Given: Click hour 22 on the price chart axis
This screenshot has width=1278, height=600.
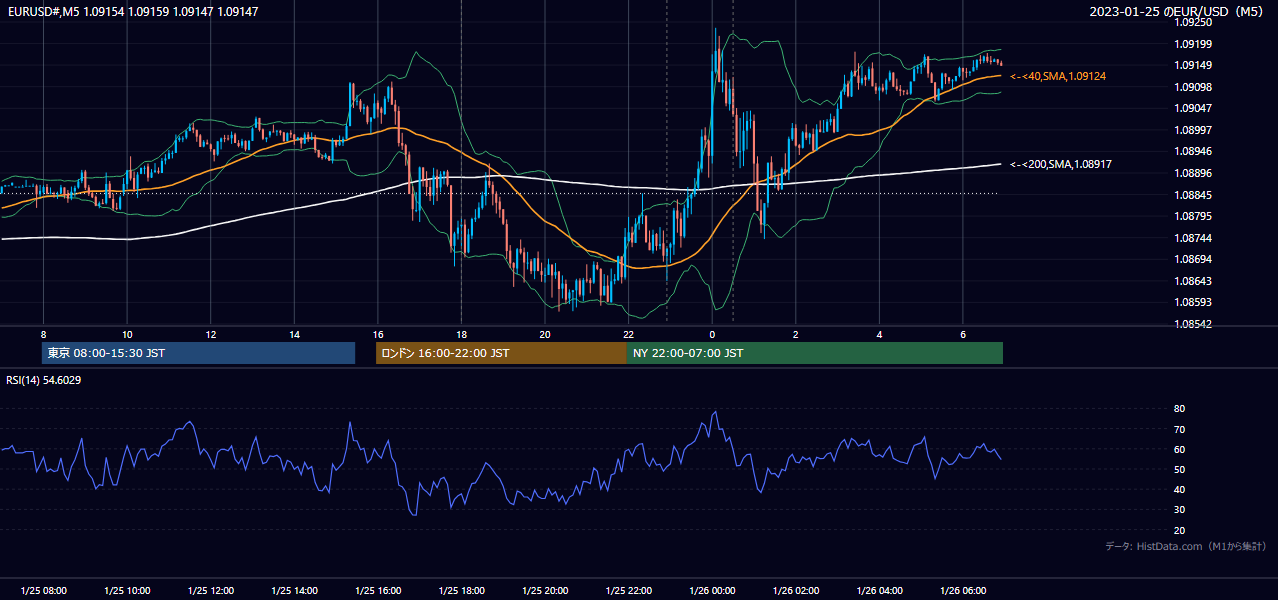Looking at the screenshot, I should tap(629, 334).
